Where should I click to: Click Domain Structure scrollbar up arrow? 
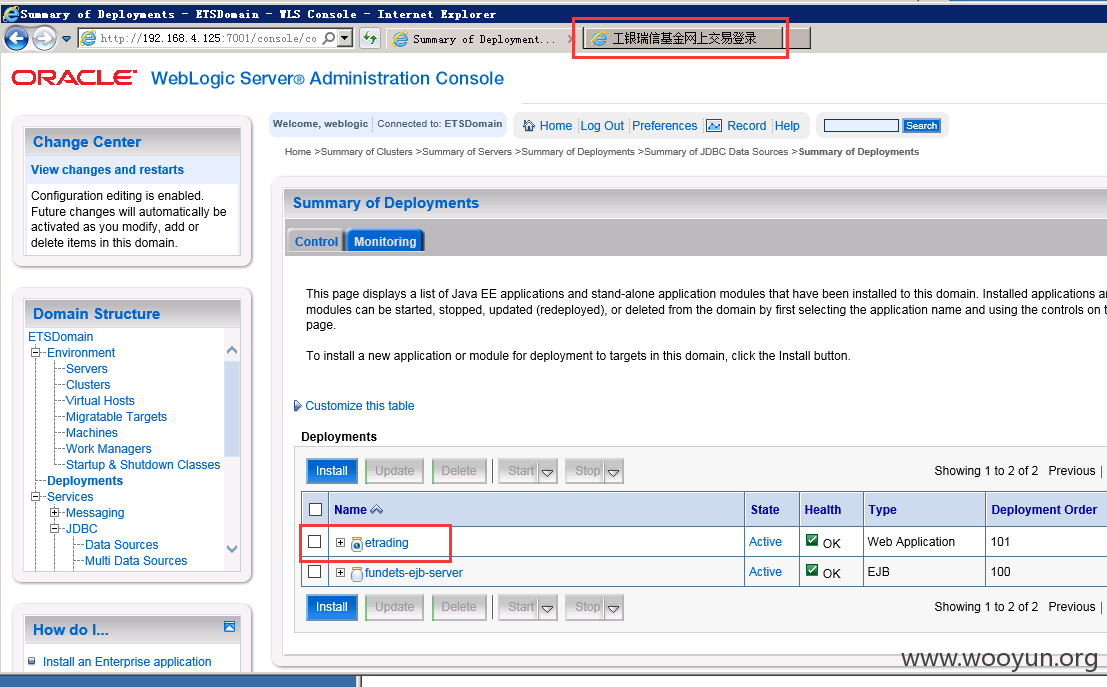pyautogui.click(x=232, y=350)
